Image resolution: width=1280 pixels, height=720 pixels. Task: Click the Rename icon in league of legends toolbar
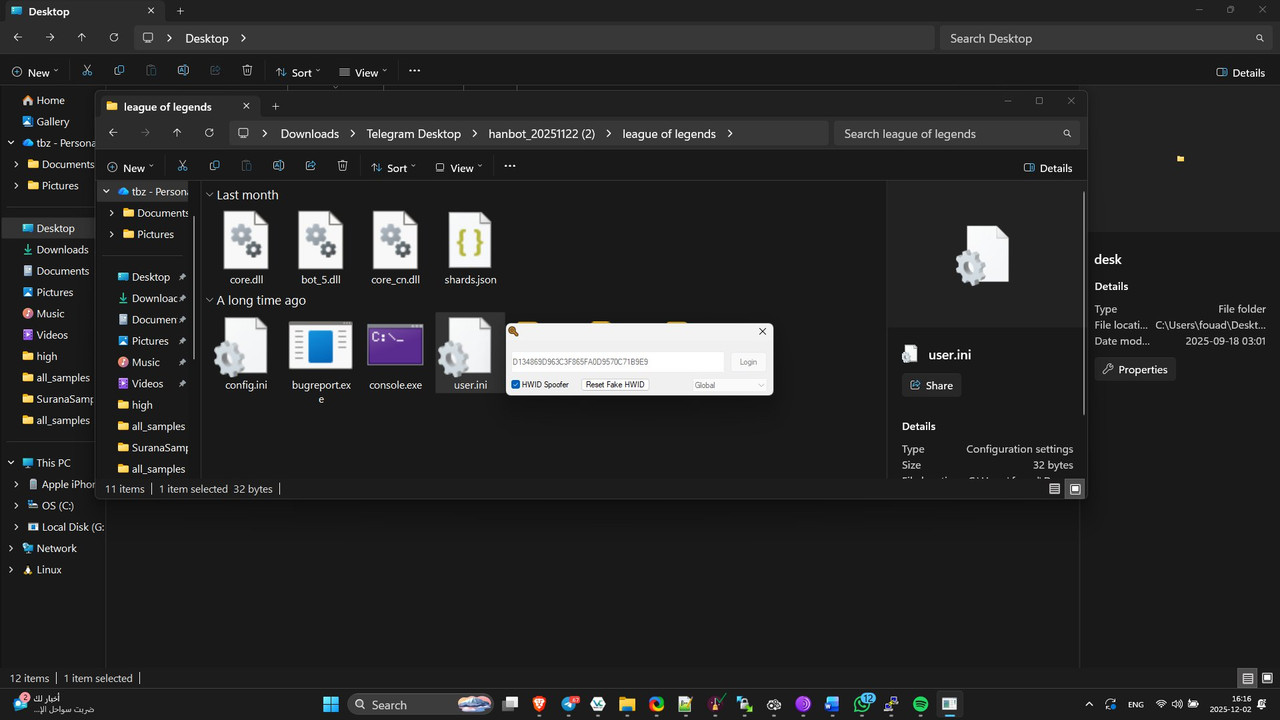(x=278, y=167)
